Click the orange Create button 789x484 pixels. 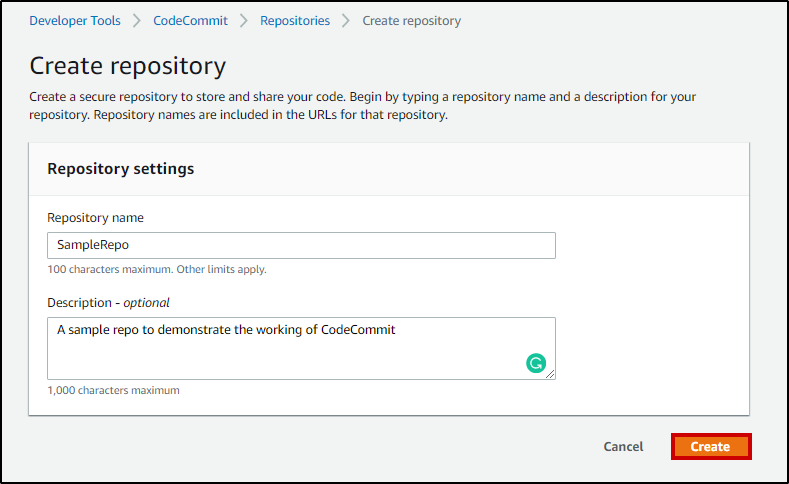point(711,447)
